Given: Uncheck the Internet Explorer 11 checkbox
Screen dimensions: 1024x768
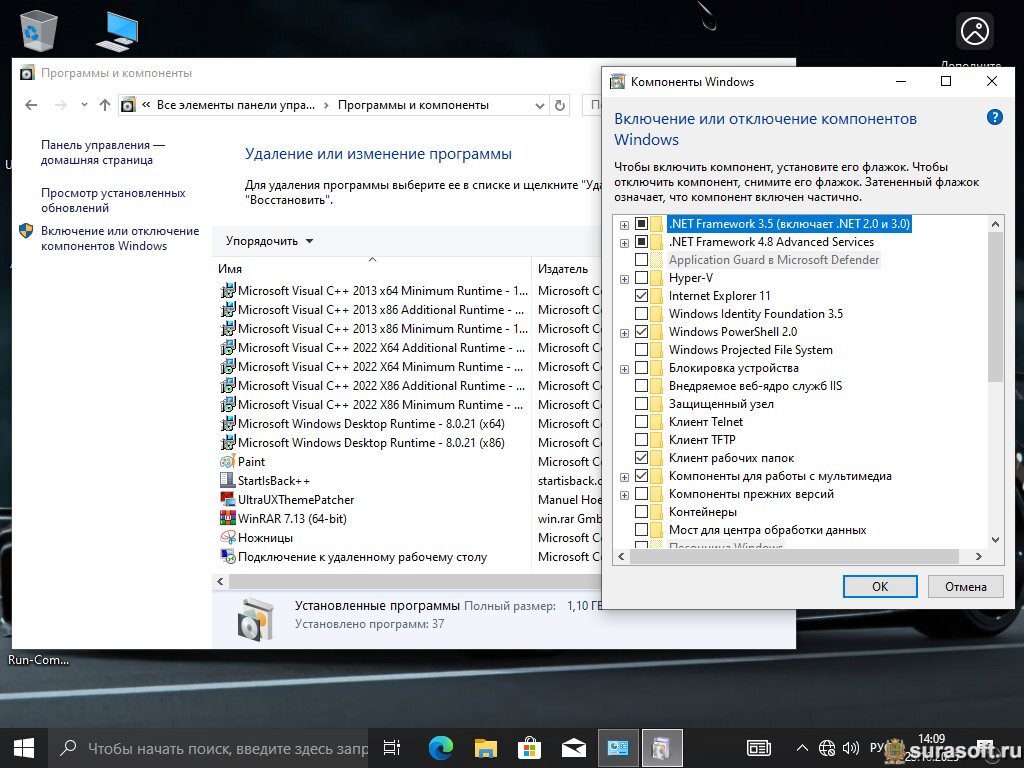Looking at the screenshot, I should (642, 296).
